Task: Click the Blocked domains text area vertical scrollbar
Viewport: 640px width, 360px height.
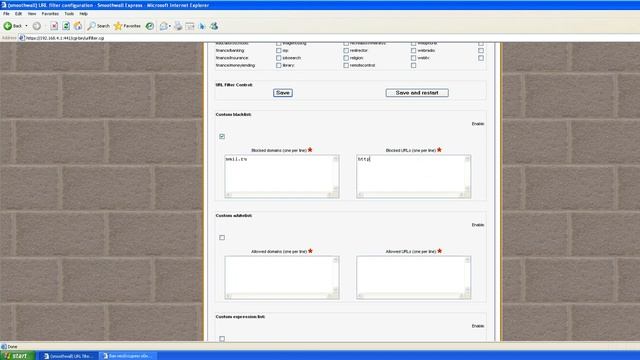Action: 336,173
